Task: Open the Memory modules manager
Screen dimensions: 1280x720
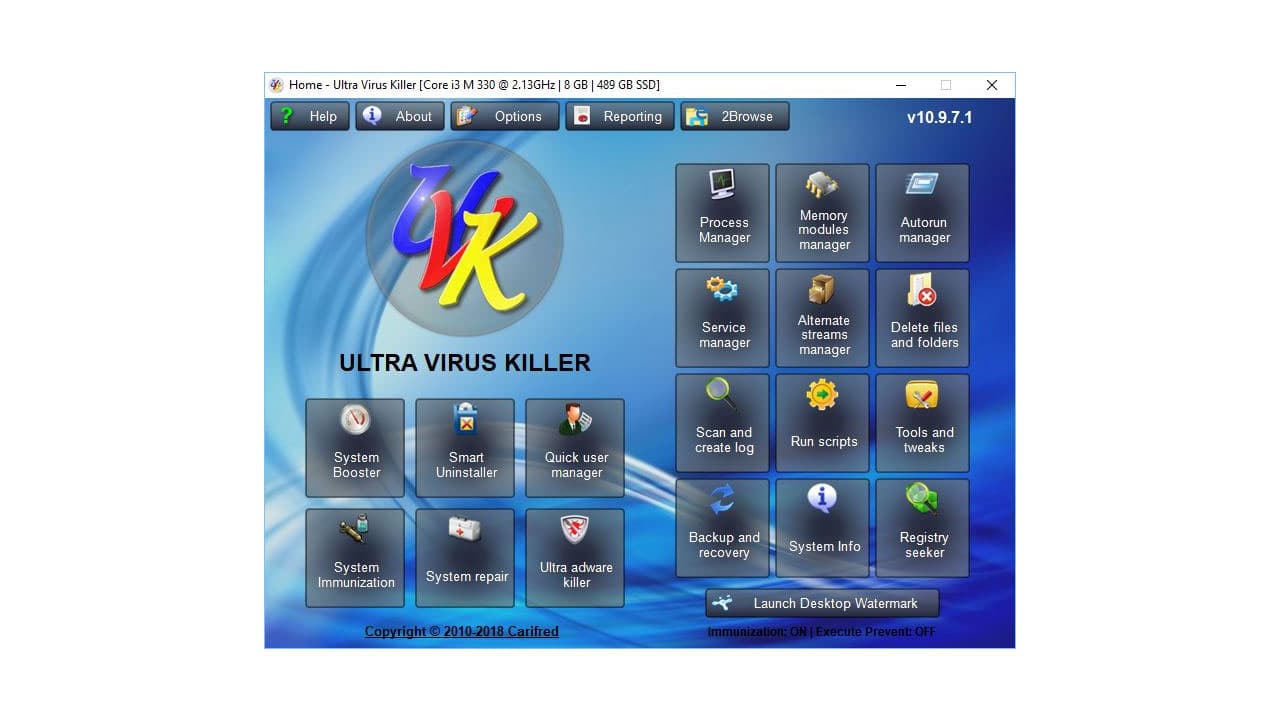Action: [822, 212]
